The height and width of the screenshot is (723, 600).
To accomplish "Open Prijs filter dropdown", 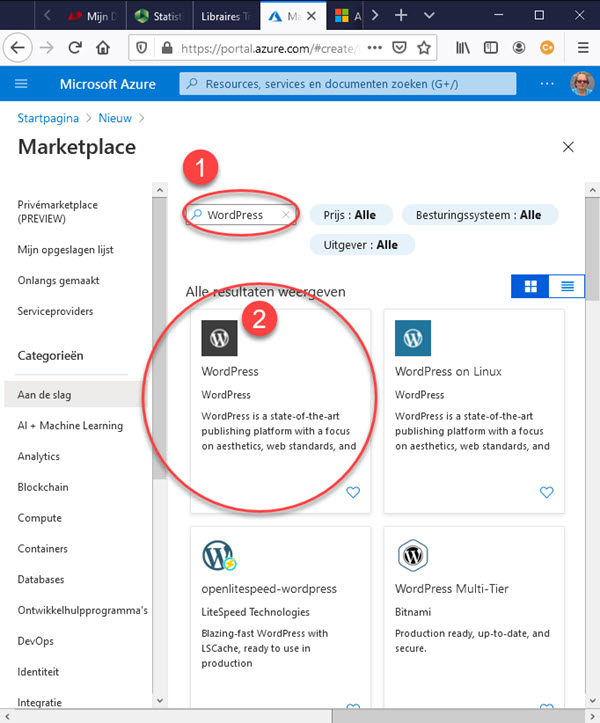I will coord(351,215).
